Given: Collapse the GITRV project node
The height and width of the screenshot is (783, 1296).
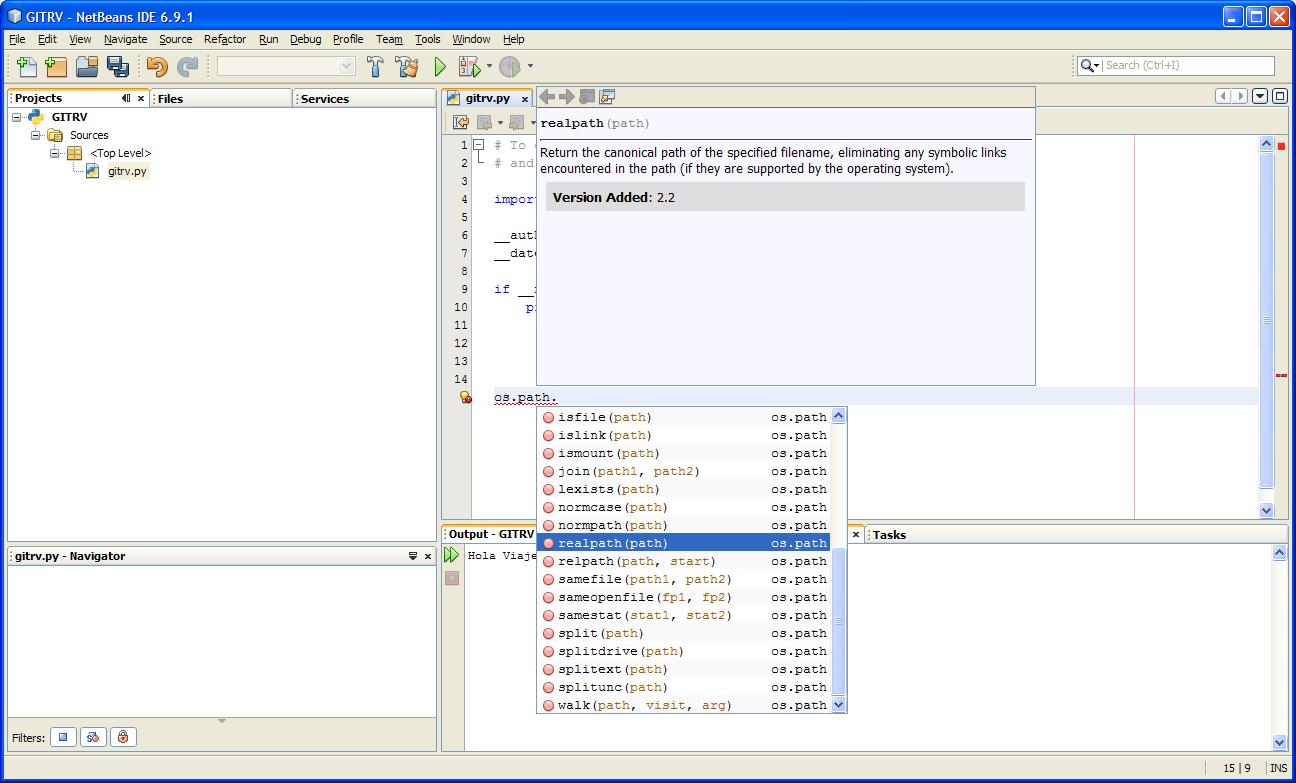Looking at the screenshot, I should 17,117.
